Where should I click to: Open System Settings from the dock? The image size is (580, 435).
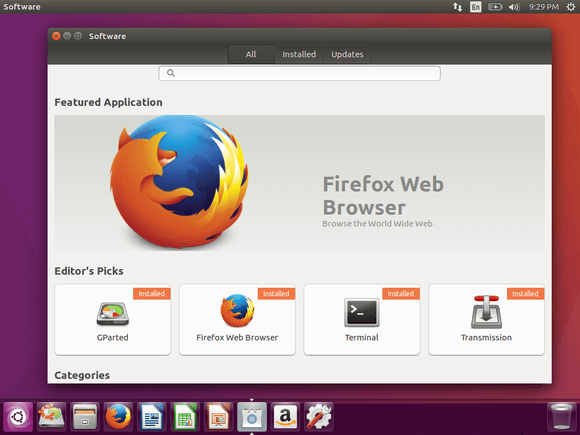coord(318,417)
